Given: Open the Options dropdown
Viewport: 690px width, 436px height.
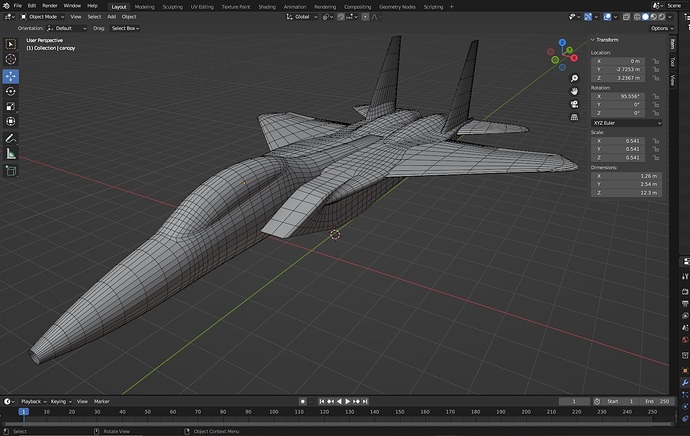Looking at the screenshot, I should pyautogui.click(x=662, y=28).
